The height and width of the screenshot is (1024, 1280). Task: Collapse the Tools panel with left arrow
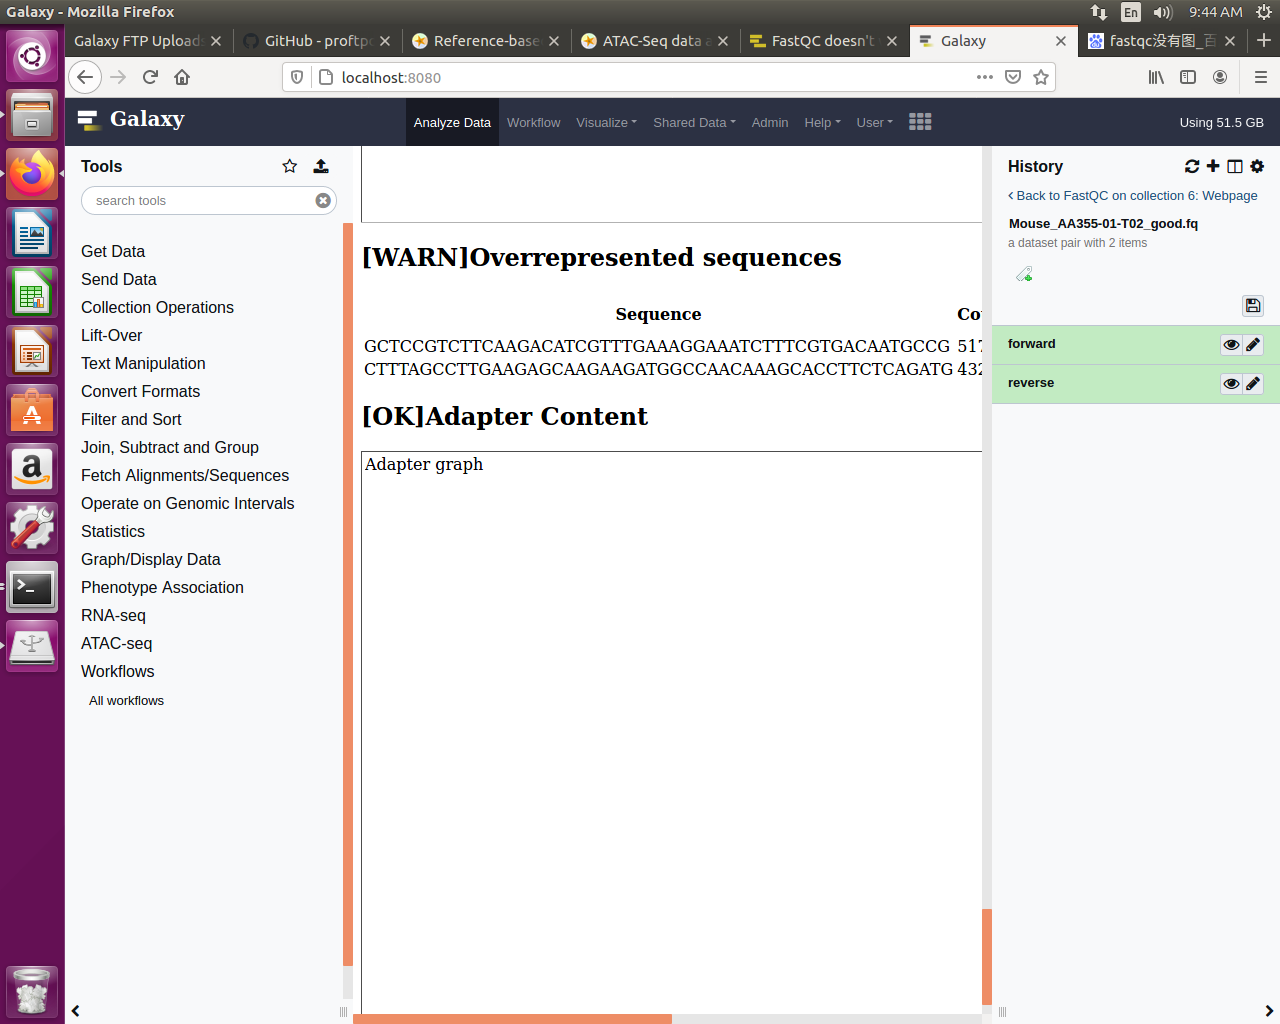75,1011
